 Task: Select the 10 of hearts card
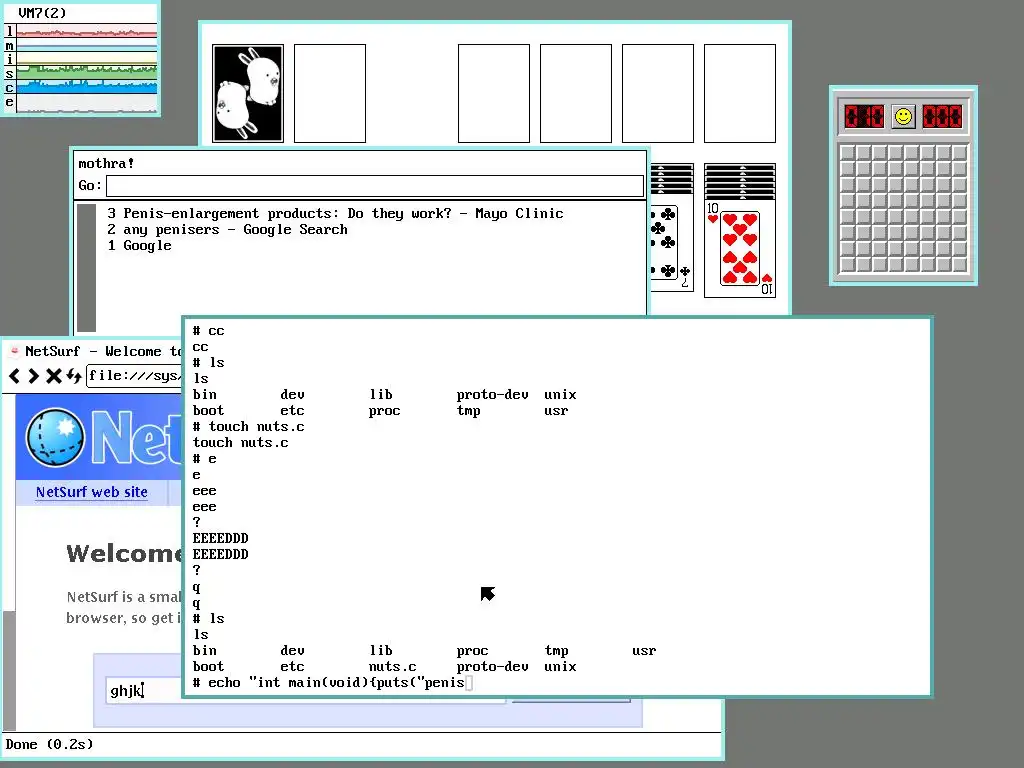(x=740, y=248)
